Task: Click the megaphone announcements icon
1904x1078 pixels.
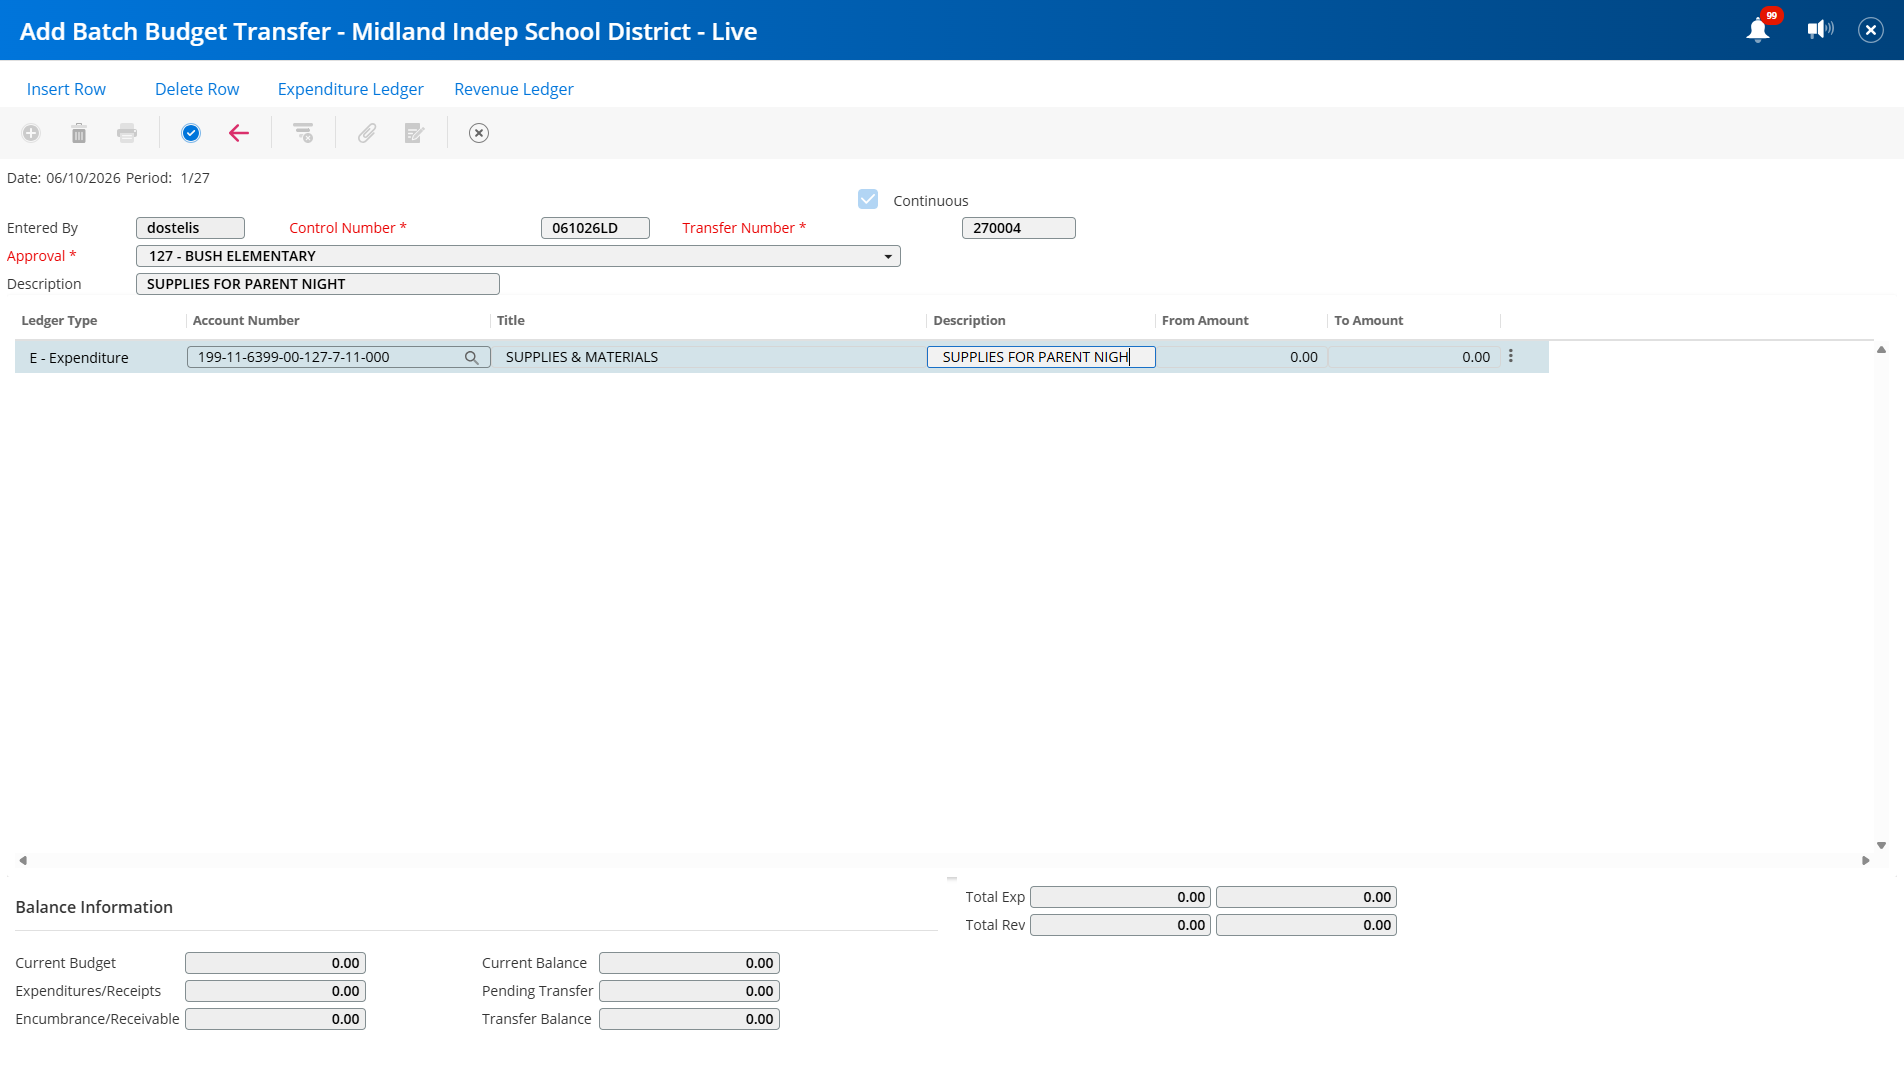Action: (1820, 30)
